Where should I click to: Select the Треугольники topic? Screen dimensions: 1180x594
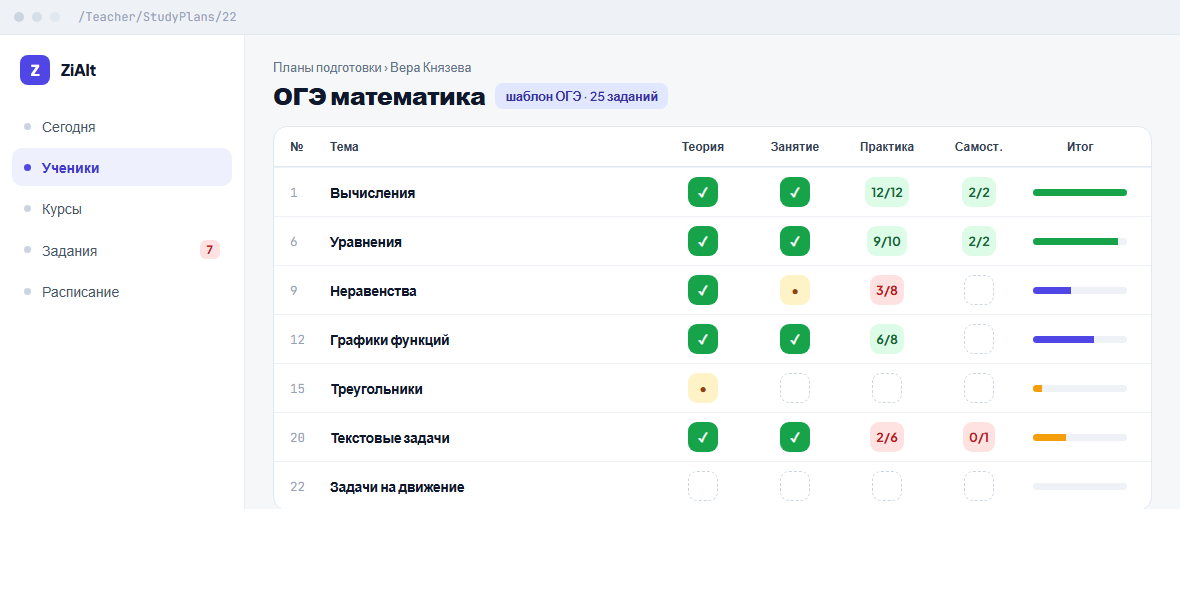coord(376,389)
